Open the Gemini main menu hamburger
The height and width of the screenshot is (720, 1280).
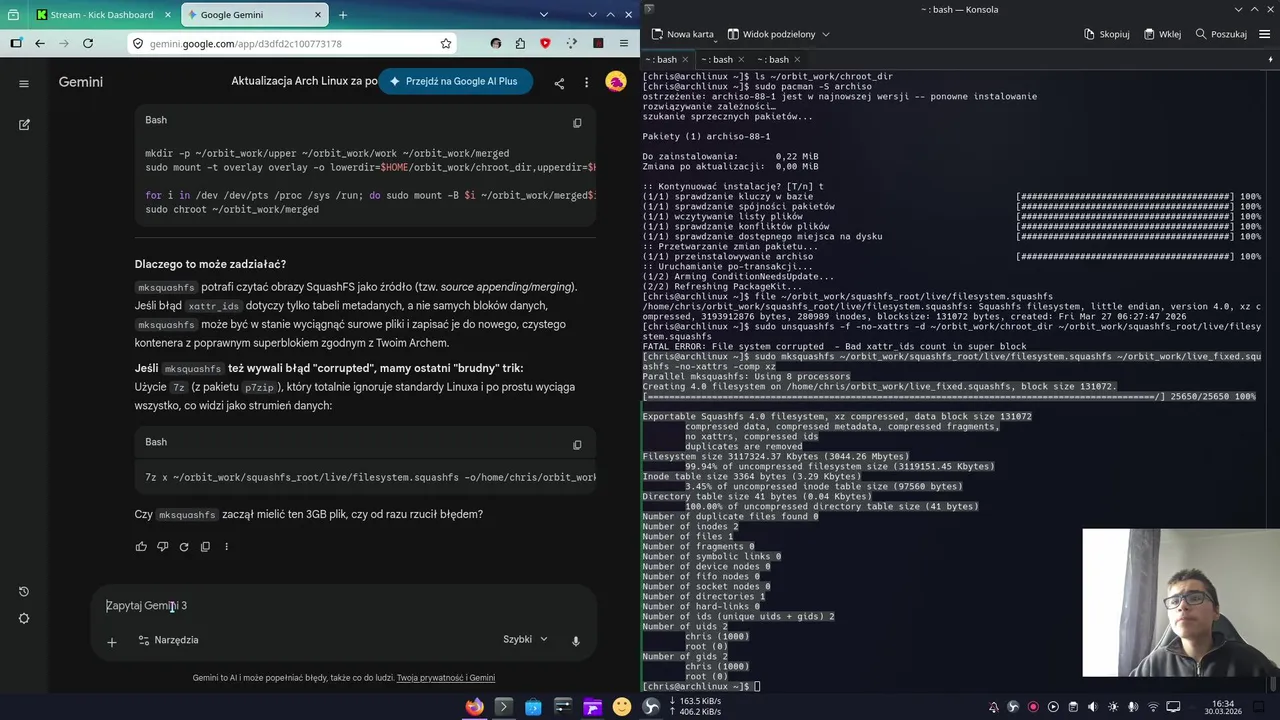pos(24,83)
